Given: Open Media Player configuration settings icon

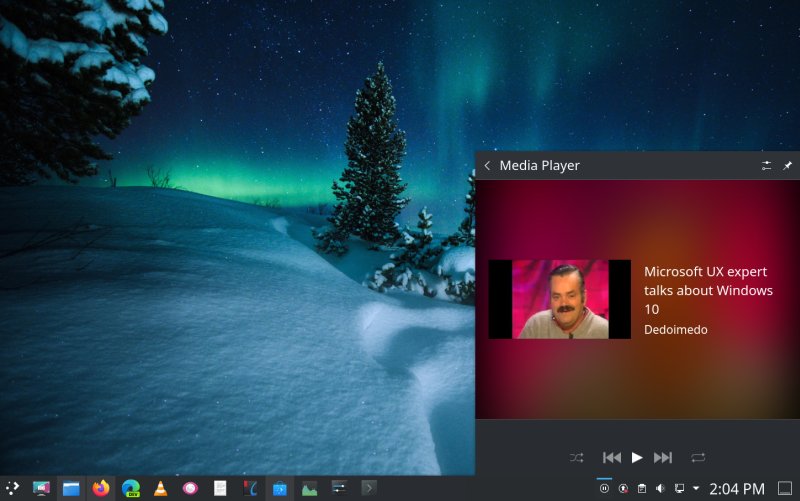Looking at the screenshot, I should [766, 166].
